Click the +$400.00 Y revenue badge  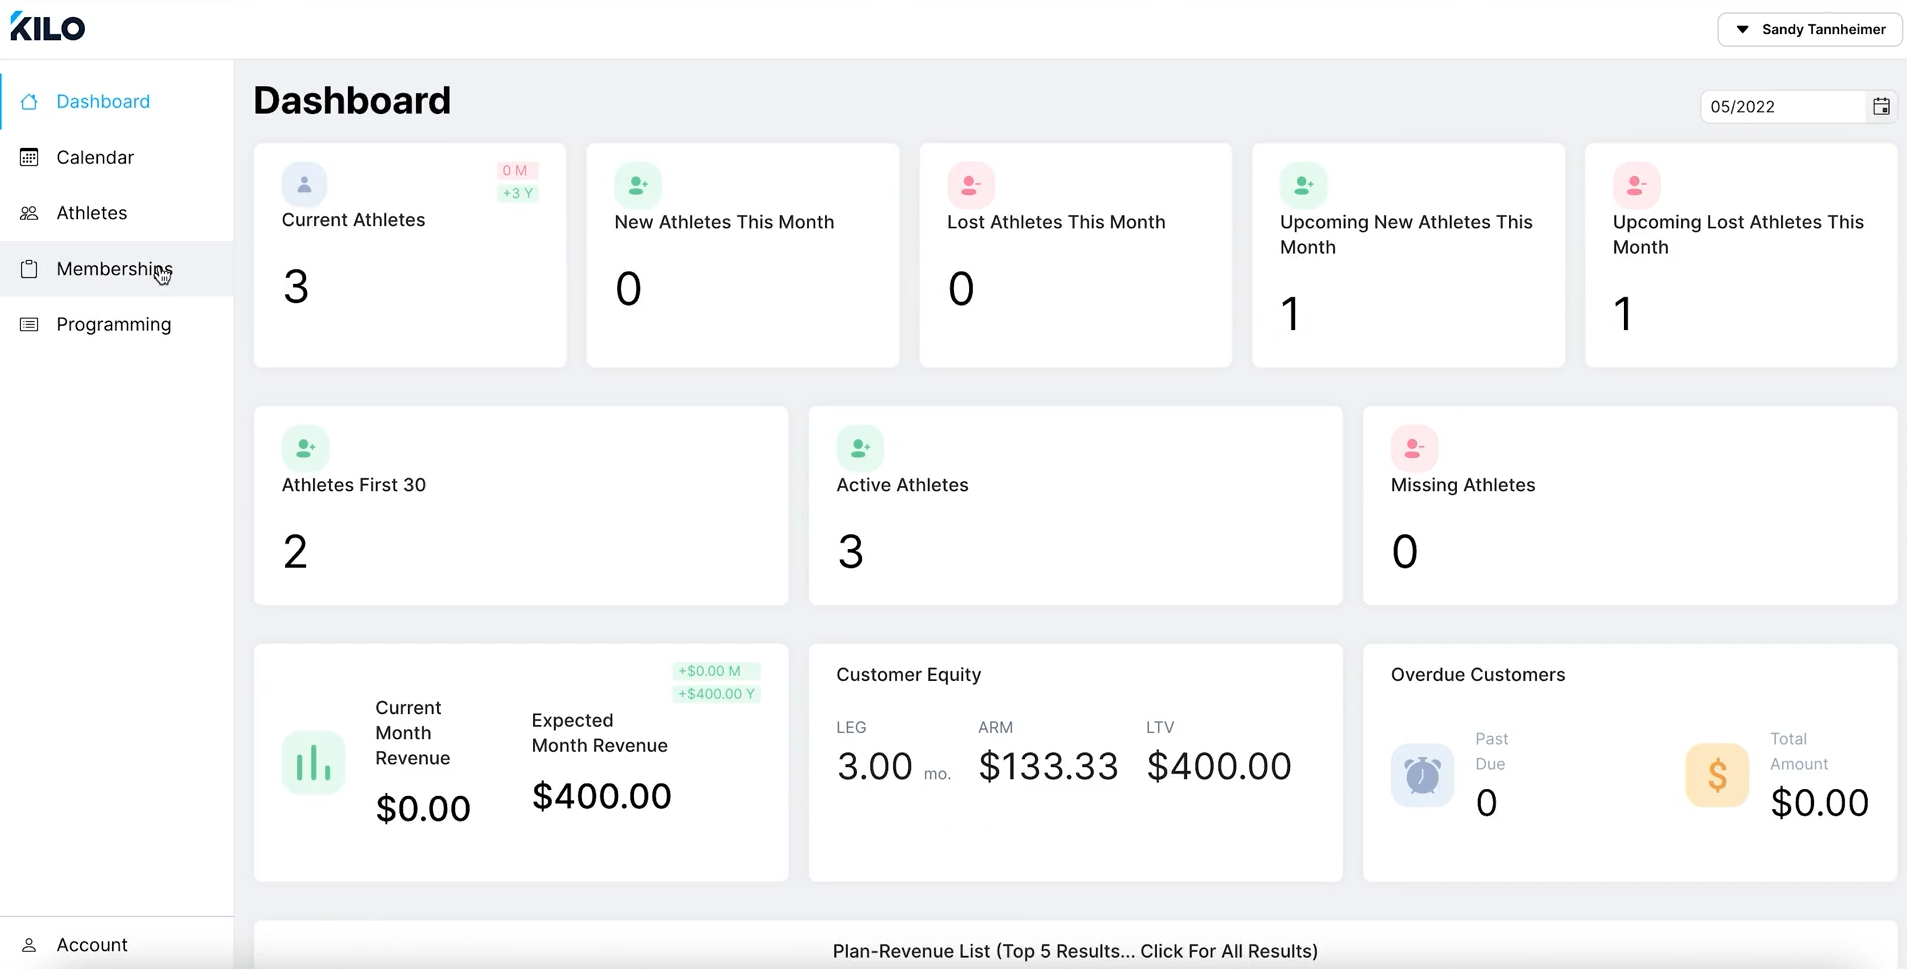[x=716, y=693]
